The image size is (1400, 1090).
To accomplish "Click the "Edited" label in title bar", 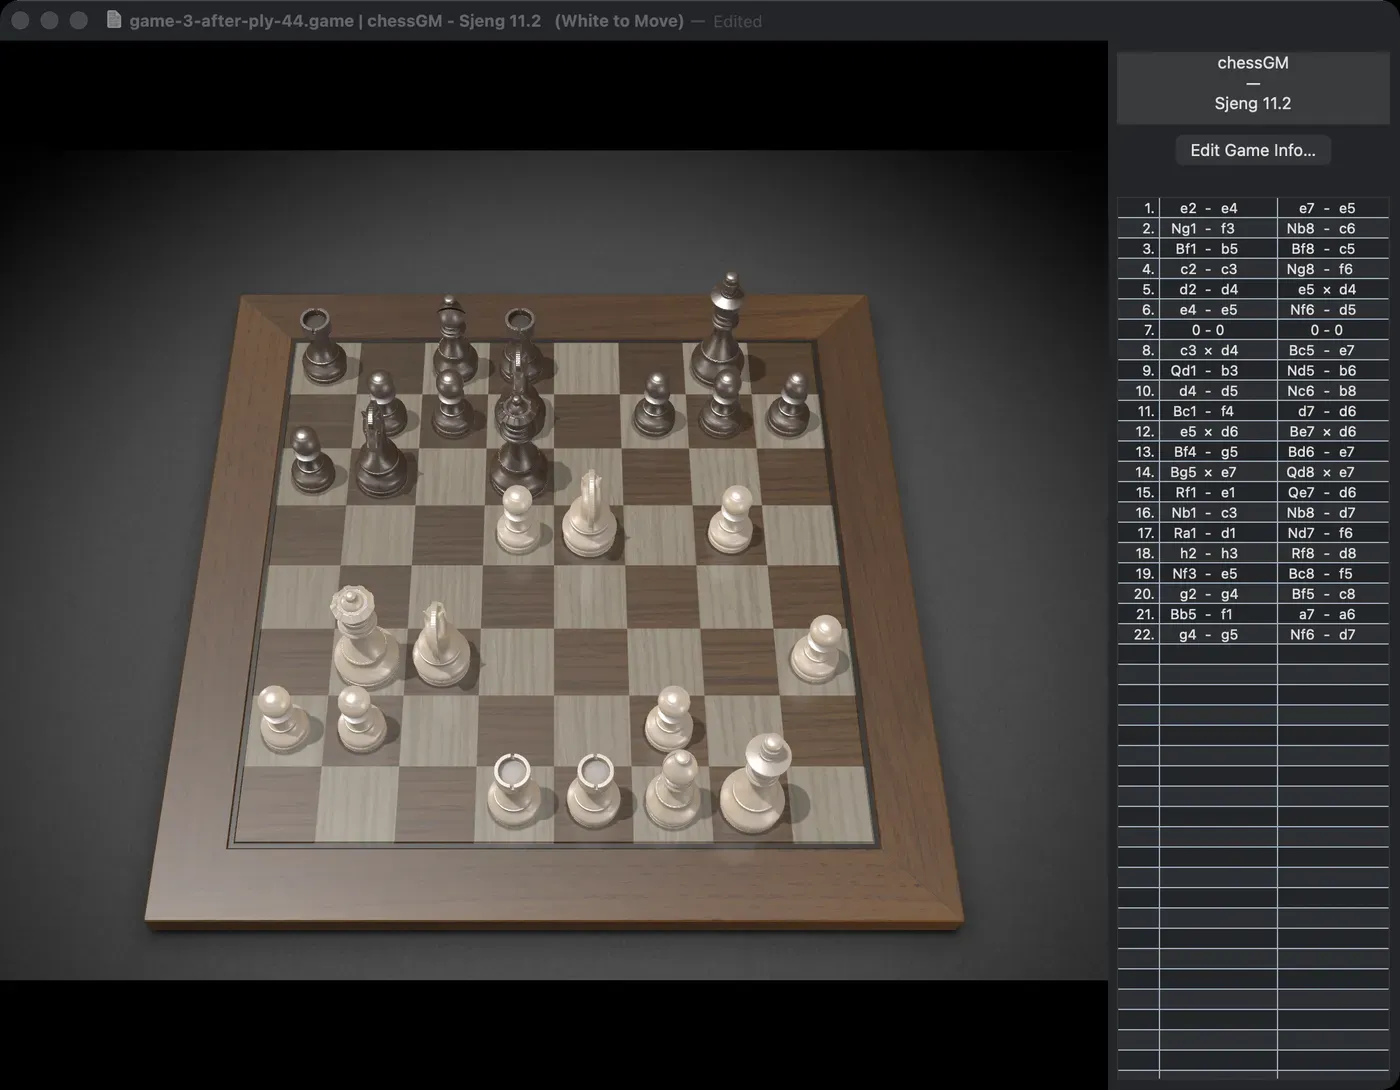I will point(737,21).
